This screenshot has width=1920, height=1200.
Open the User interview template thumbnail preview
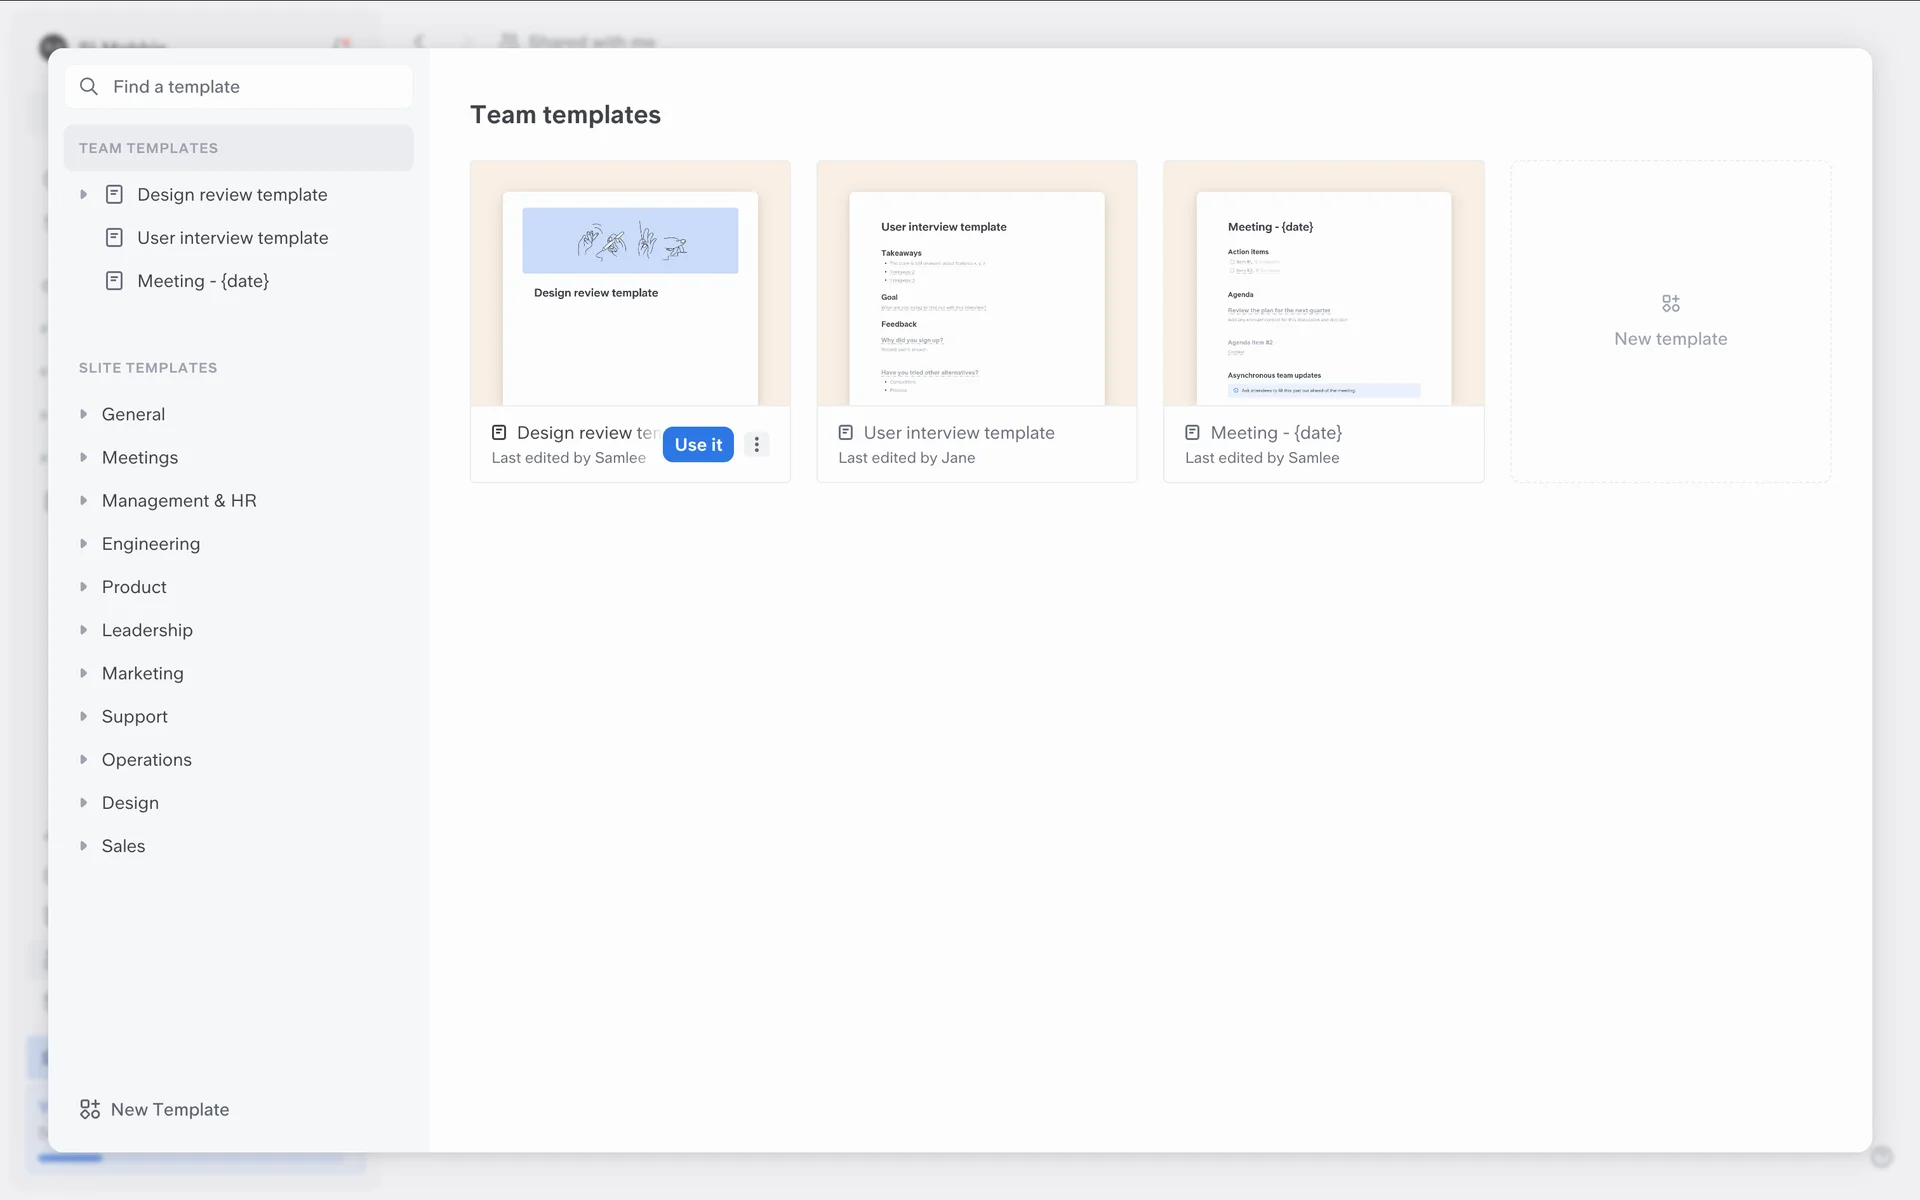coord(977,285)
